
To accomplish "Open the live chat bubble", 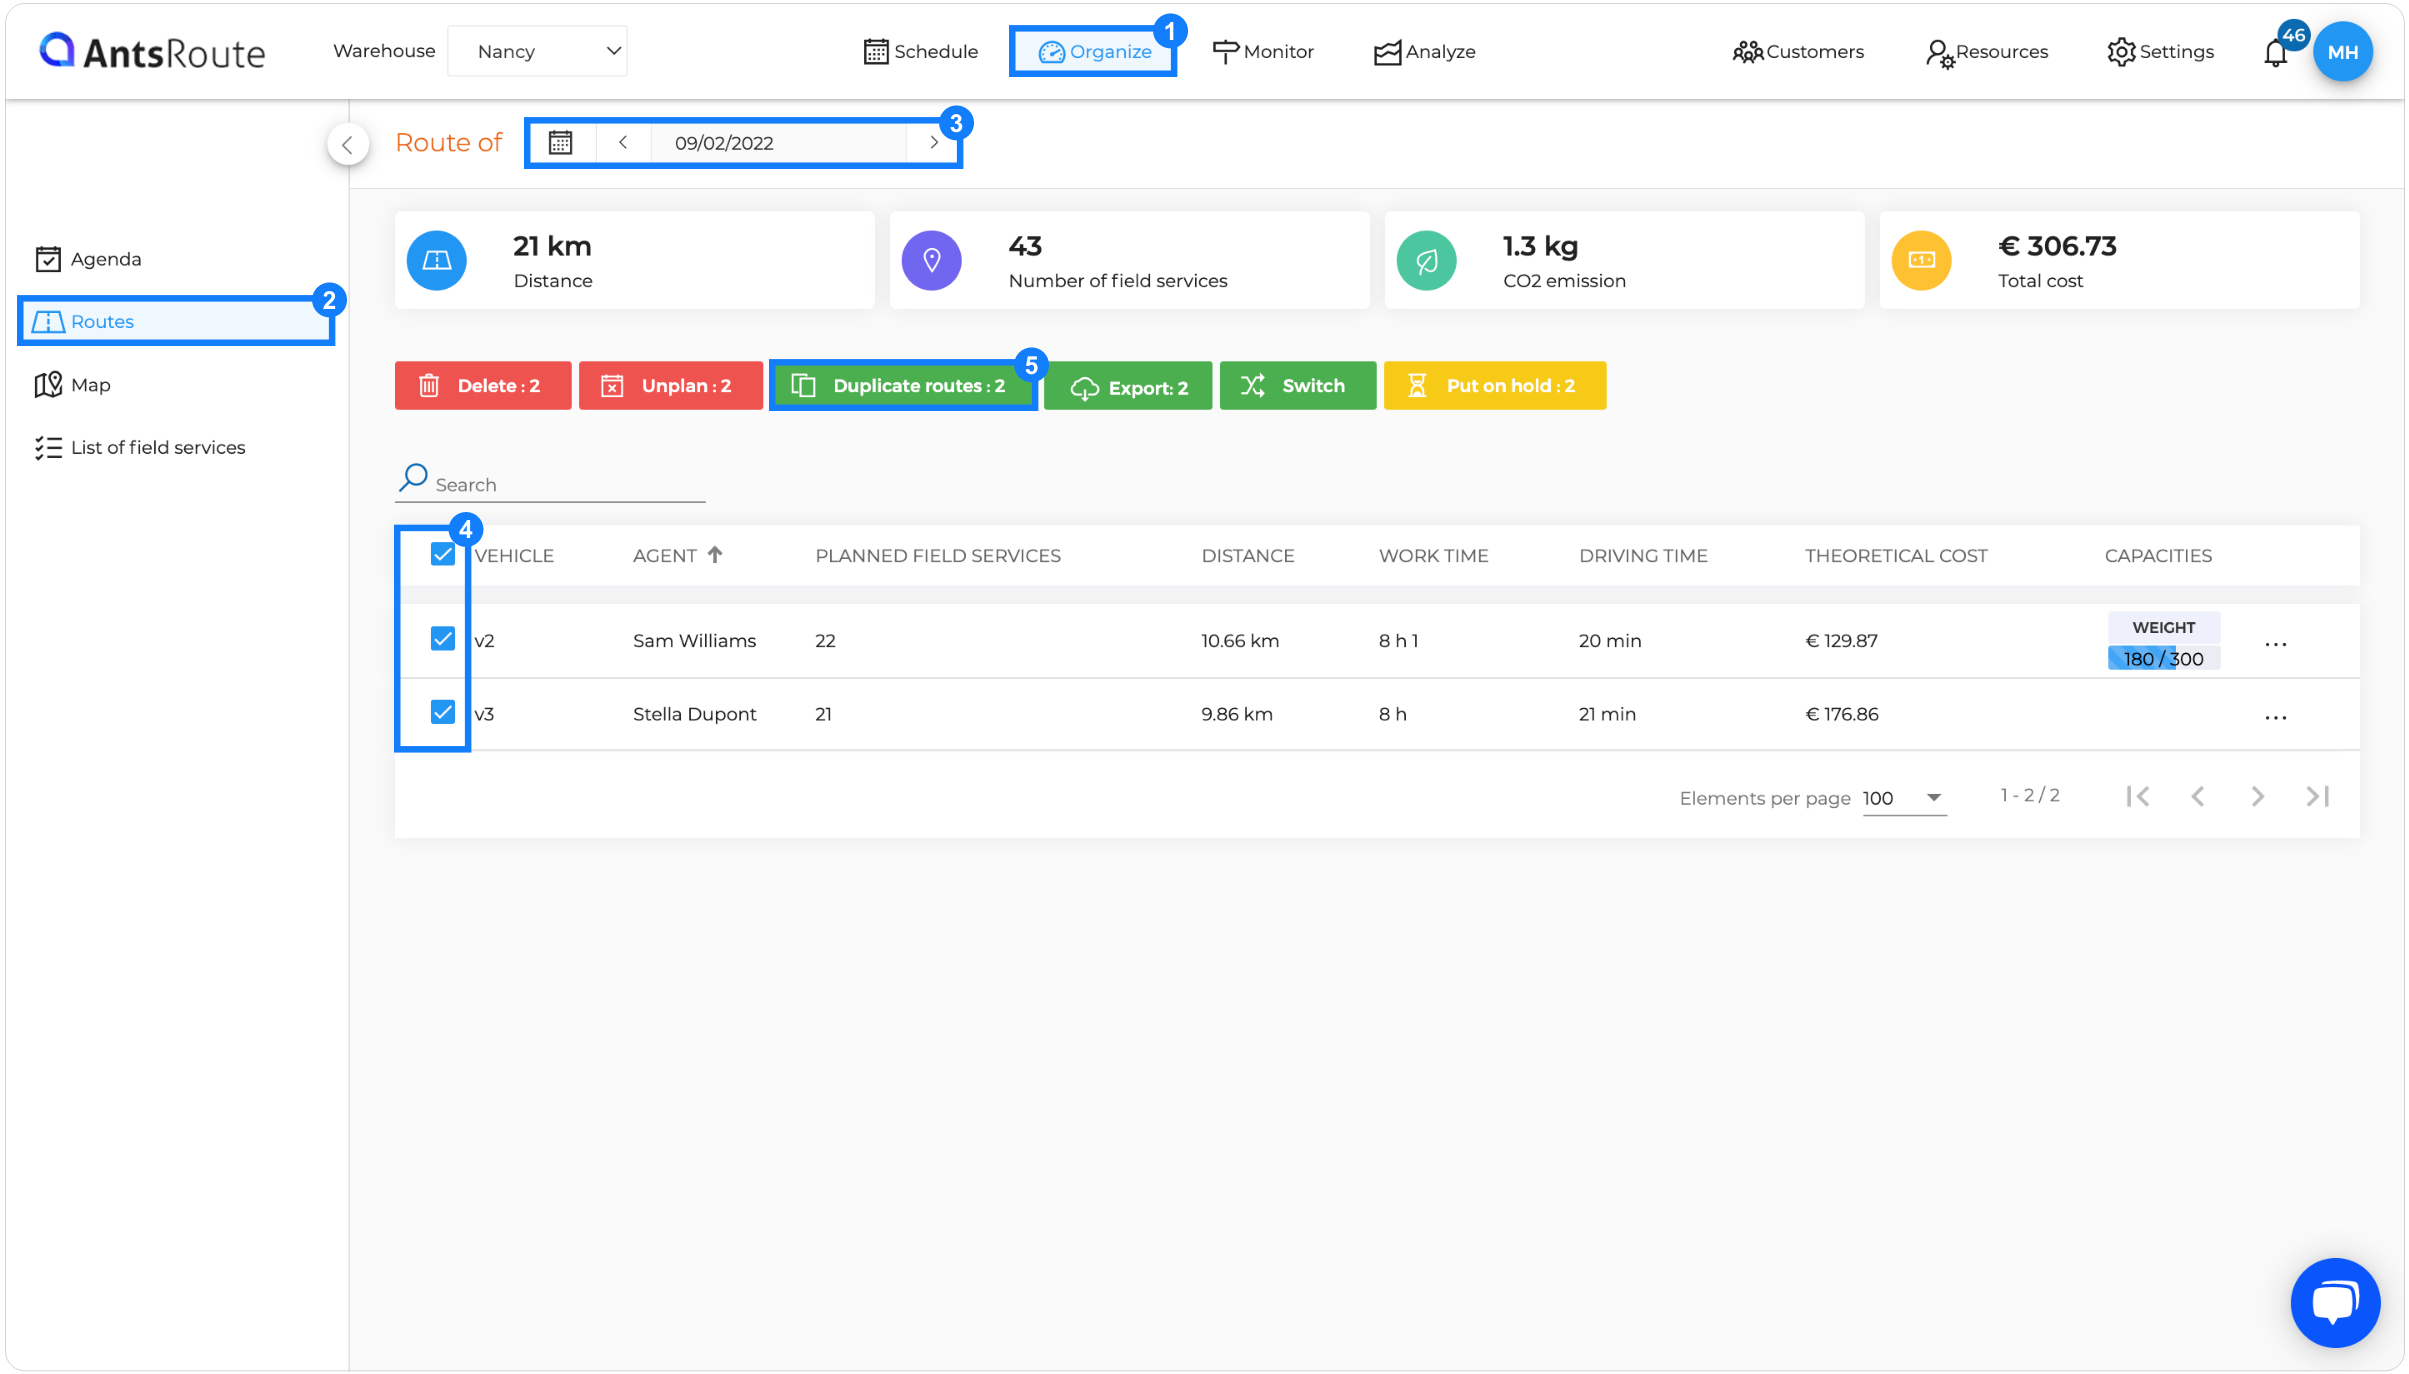I will point(2335,1302).
